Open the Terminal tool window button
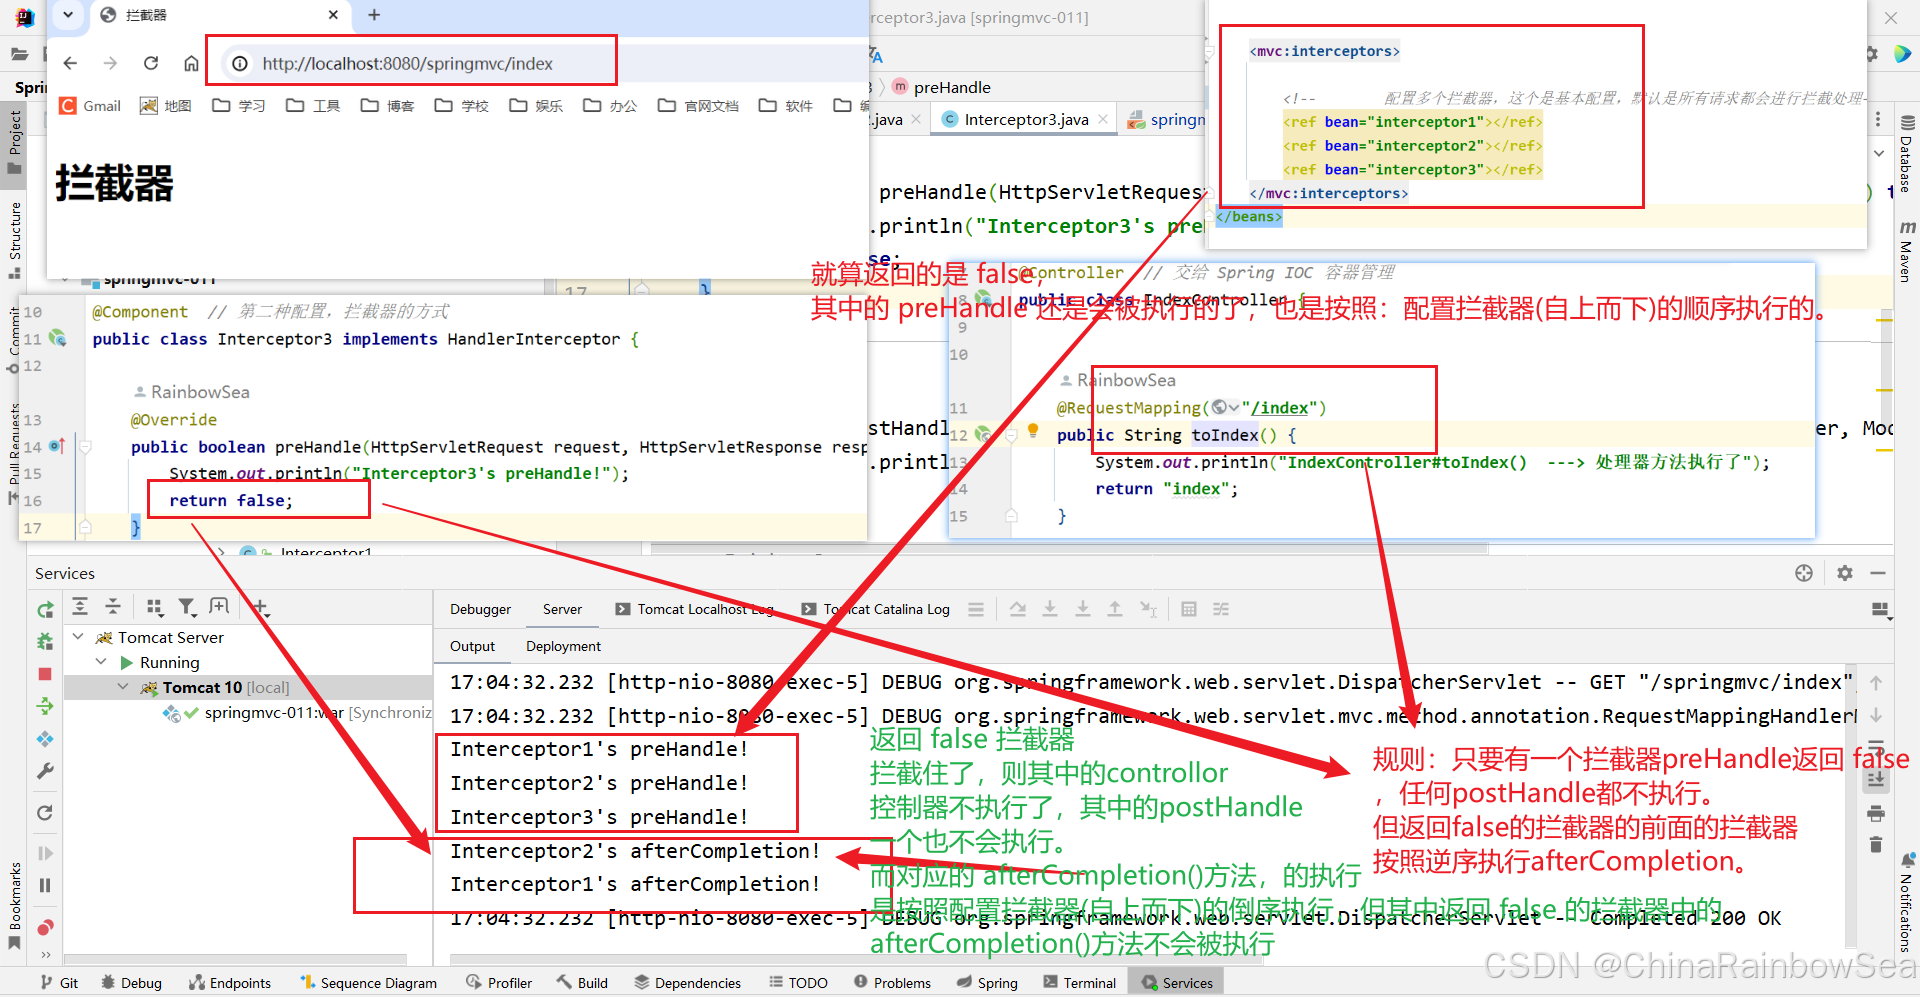 point(1079,983)
